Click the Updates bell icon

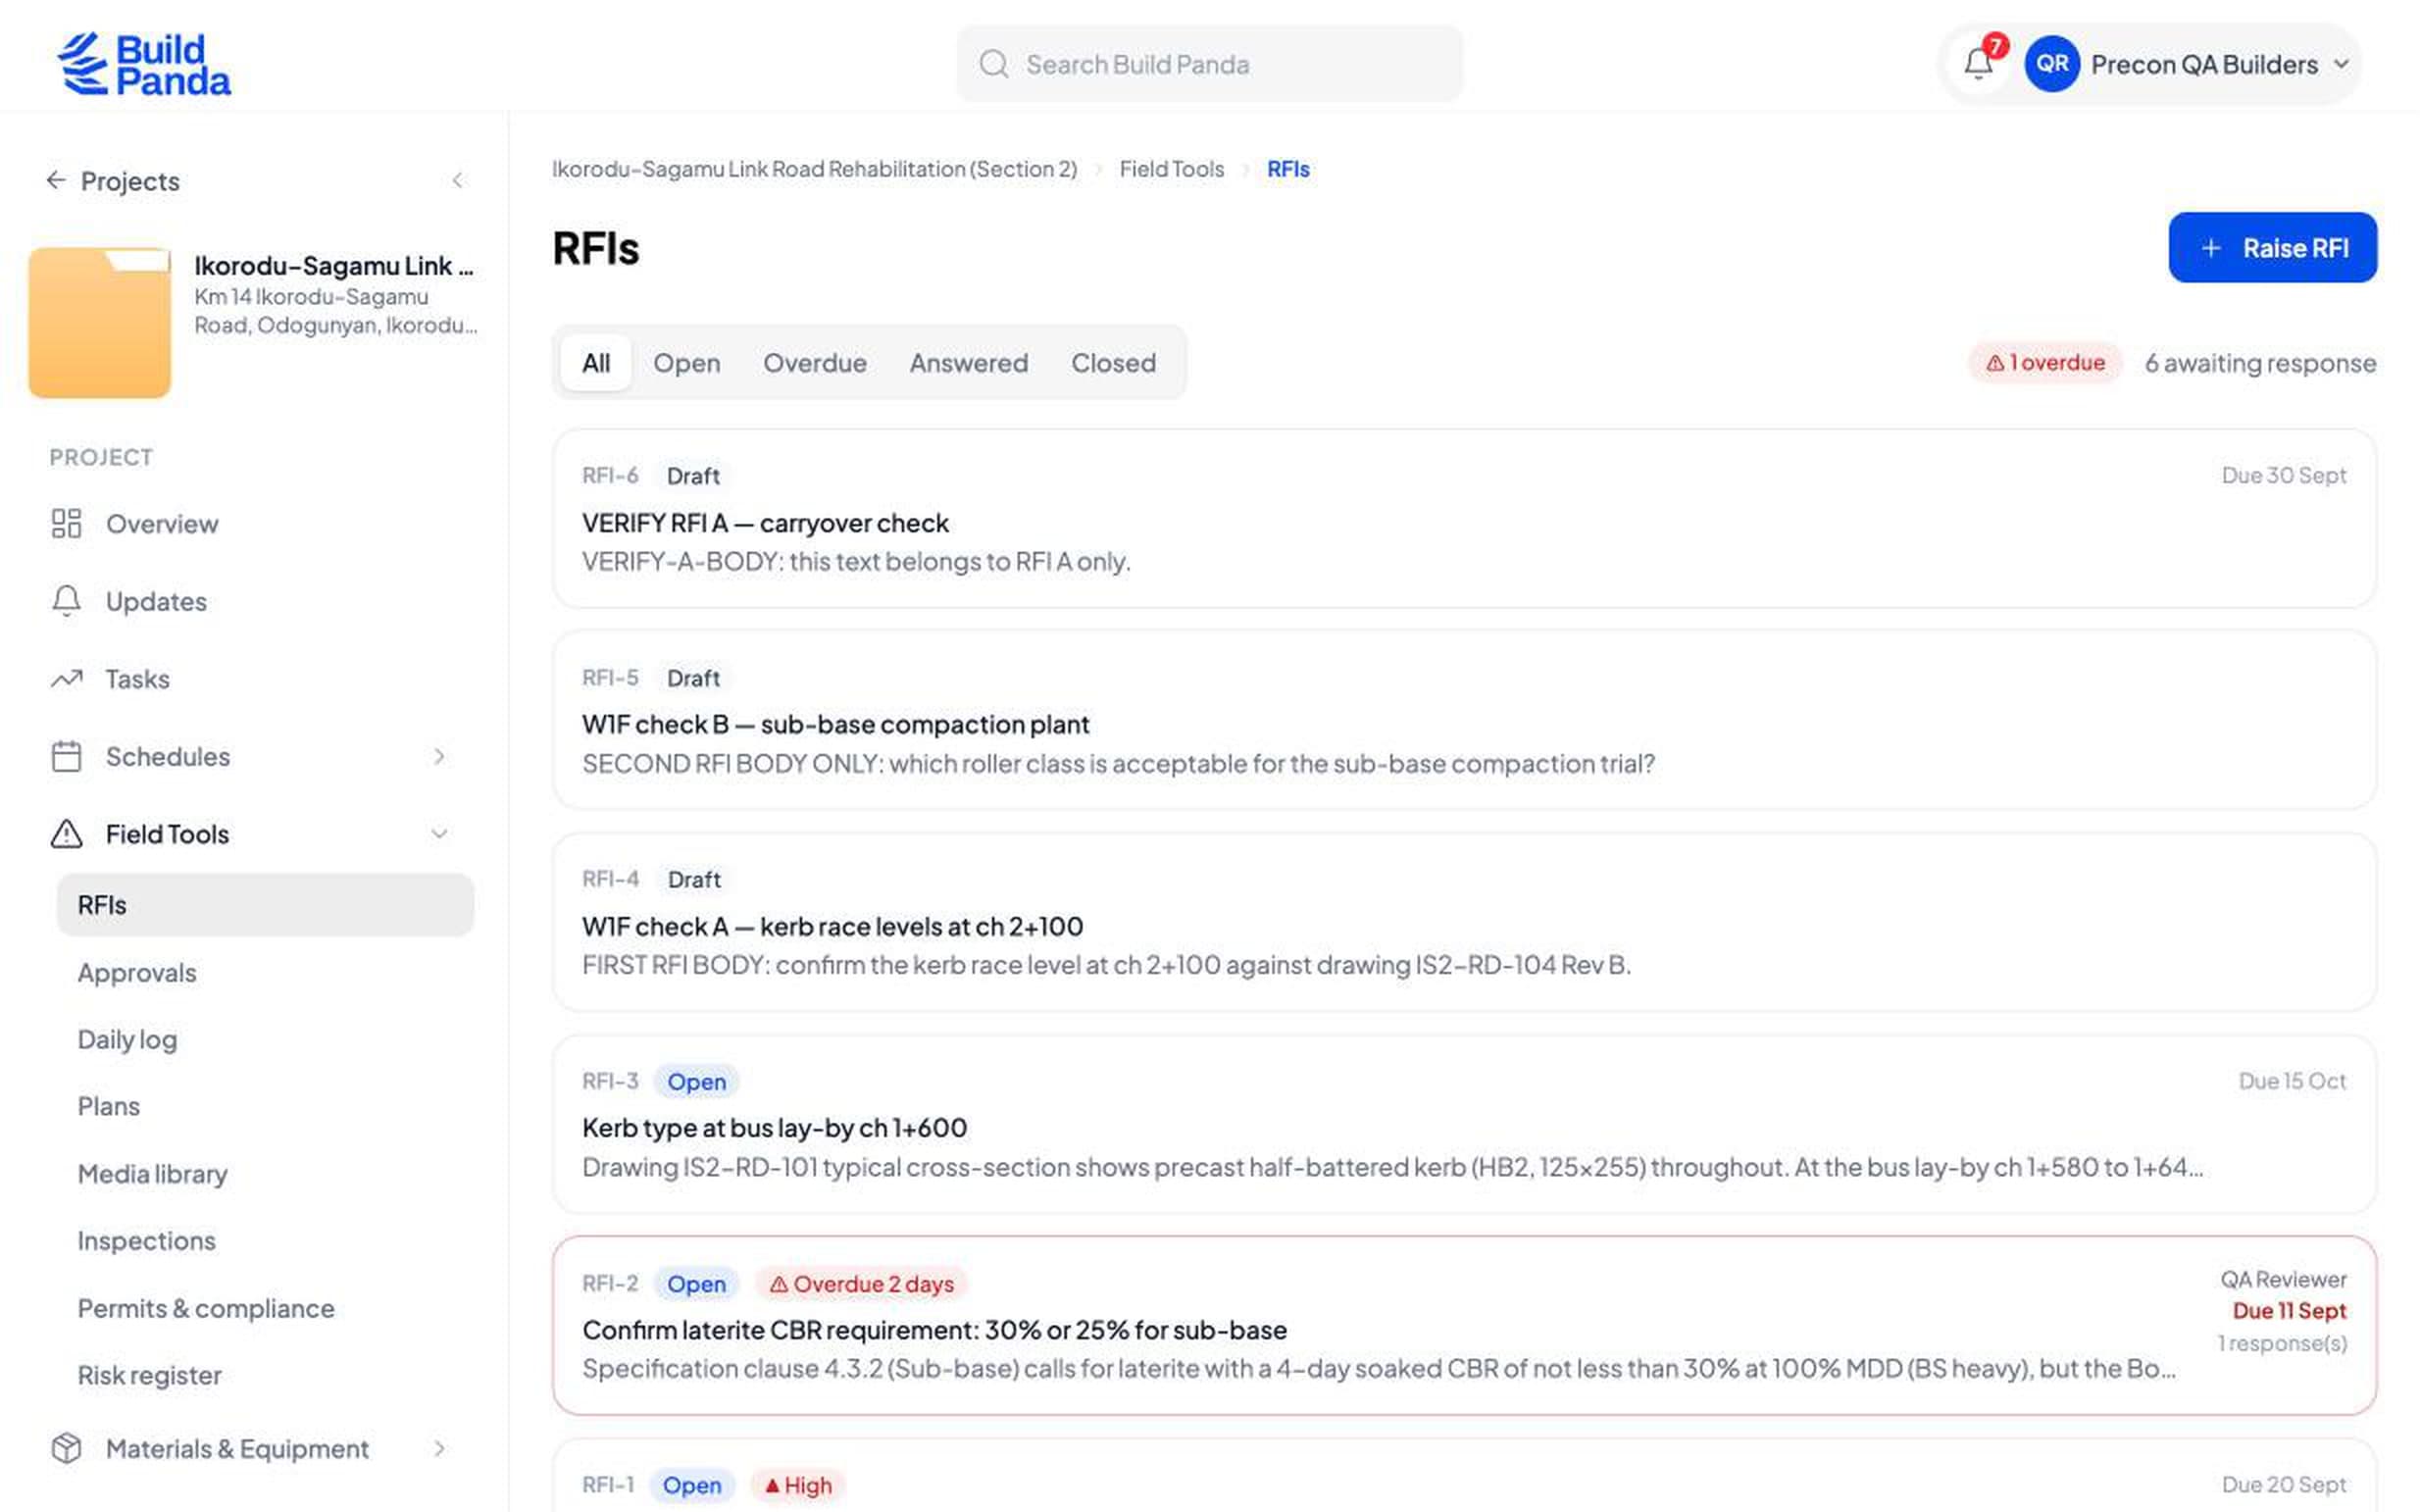pos(66,601)
